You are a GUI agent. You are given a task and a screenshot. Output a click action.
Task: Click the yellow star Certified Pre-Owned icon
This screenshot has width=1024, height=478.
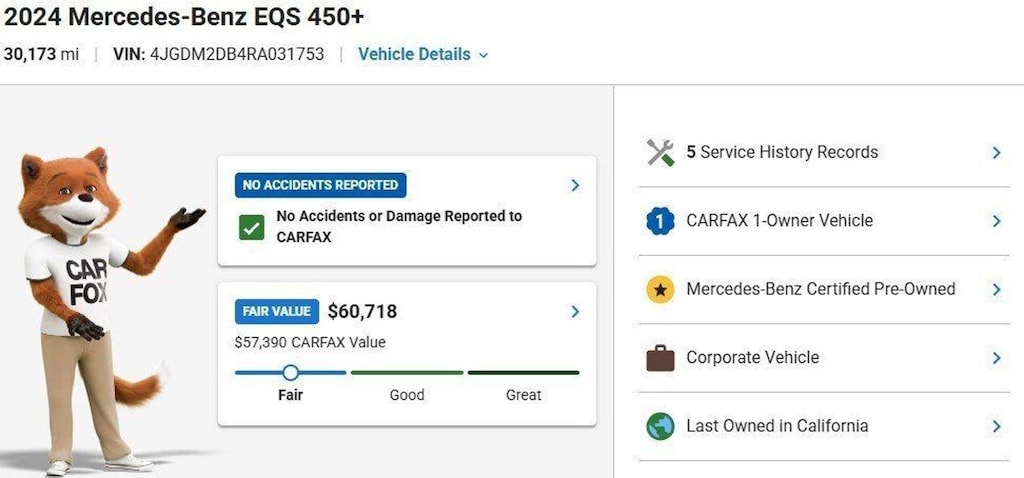point(660,289)
